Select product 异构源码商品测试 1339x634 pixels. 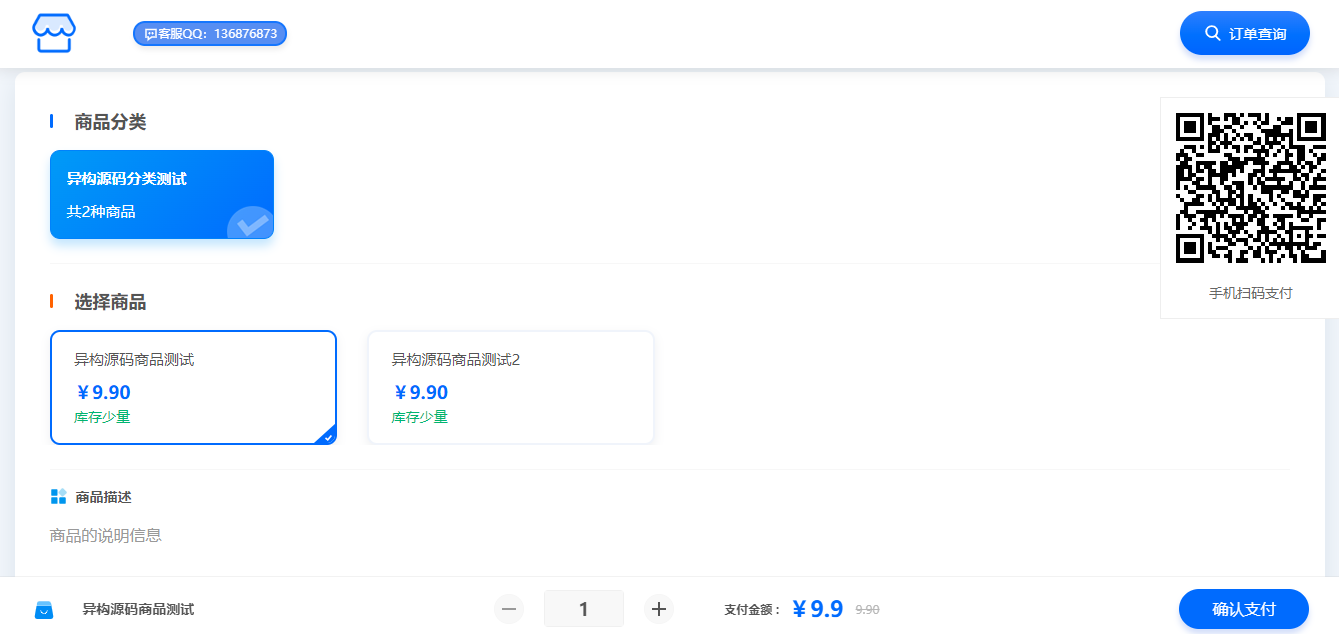click(193, 387)
